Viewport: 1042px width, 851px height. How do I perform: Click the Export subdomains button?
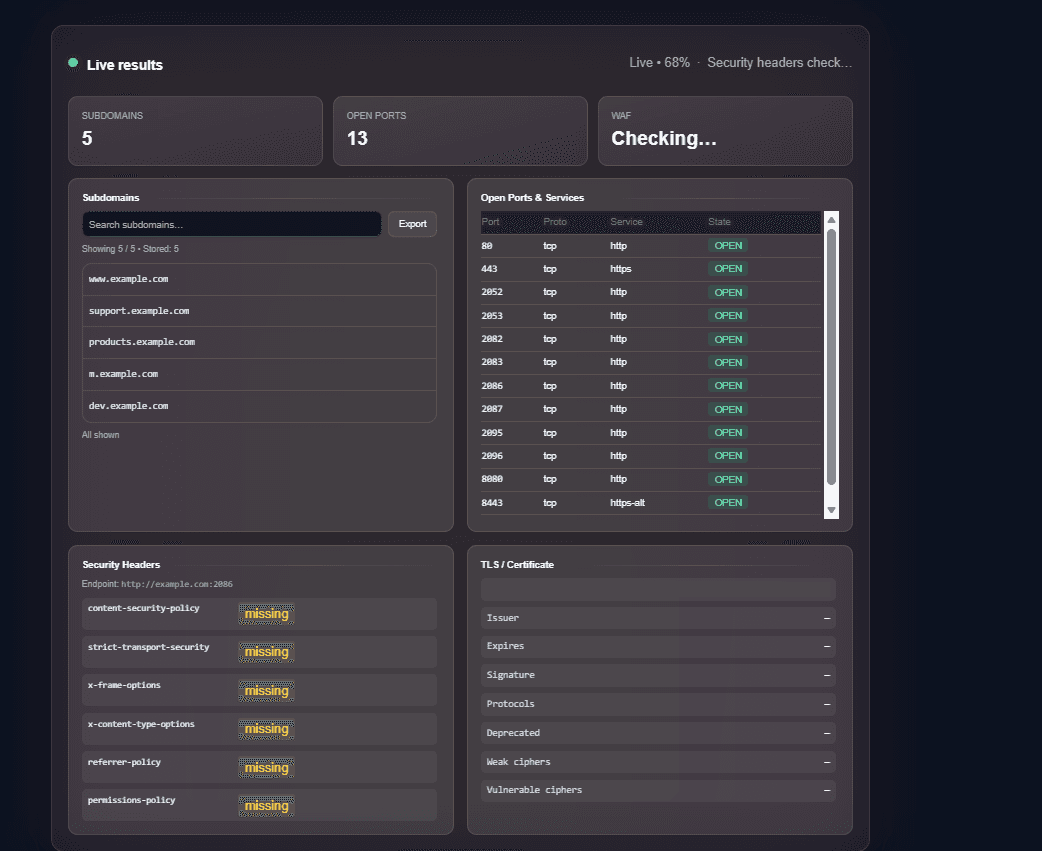coord(412,224)
